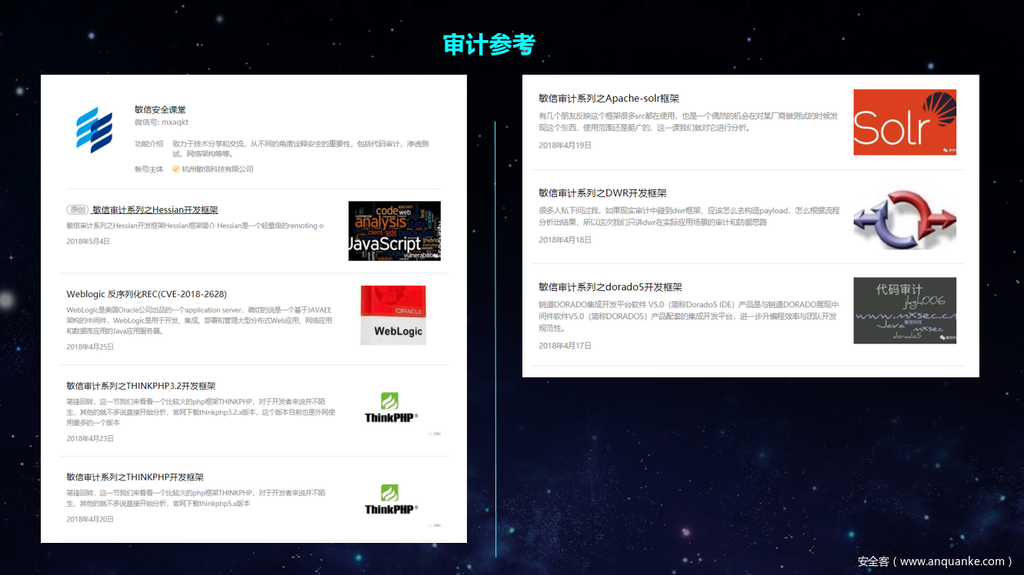Click the 帐号主体 label in the profile
The image size is (1024, 575).
(149, 169)
